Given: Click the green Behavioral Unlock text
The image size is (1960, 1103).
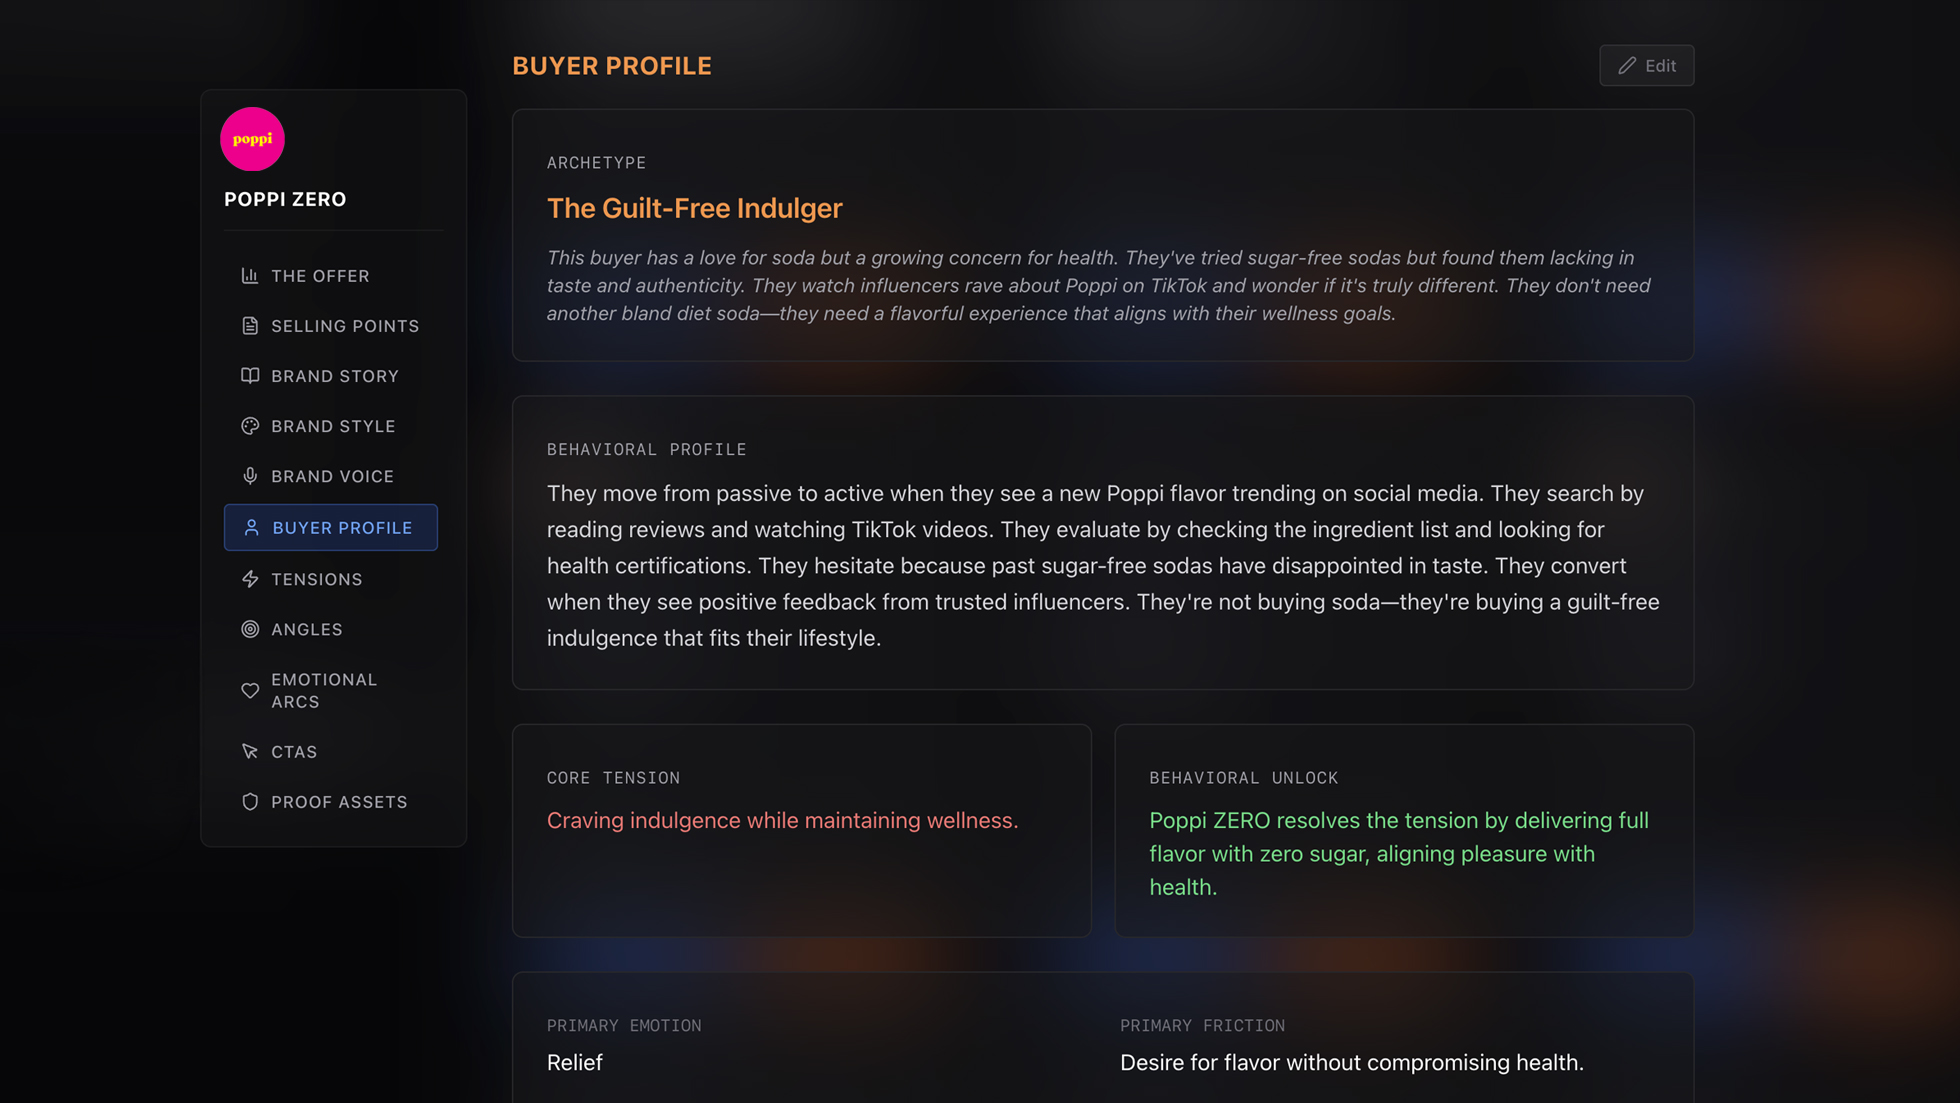Looking at the screenshot, I should click(x=1398, y=854).
